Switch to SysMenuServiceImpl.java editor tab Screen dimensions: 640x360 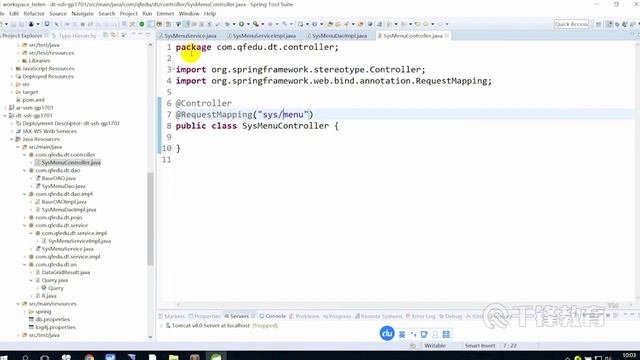[264, 36]
